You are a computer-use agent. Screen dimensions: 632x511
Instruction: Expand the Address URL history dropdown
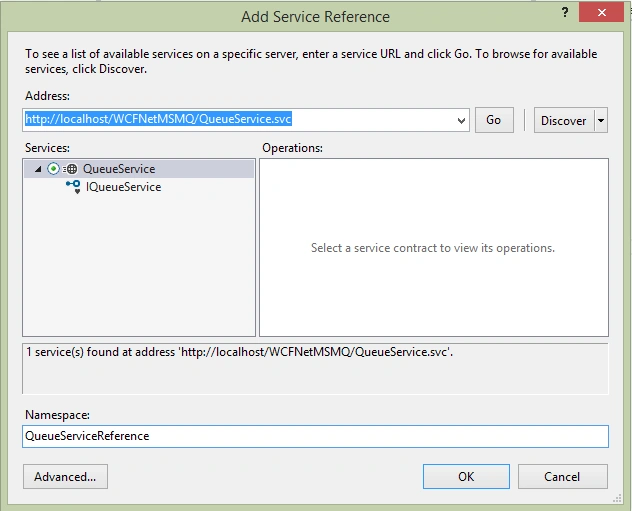coord(462,120)
